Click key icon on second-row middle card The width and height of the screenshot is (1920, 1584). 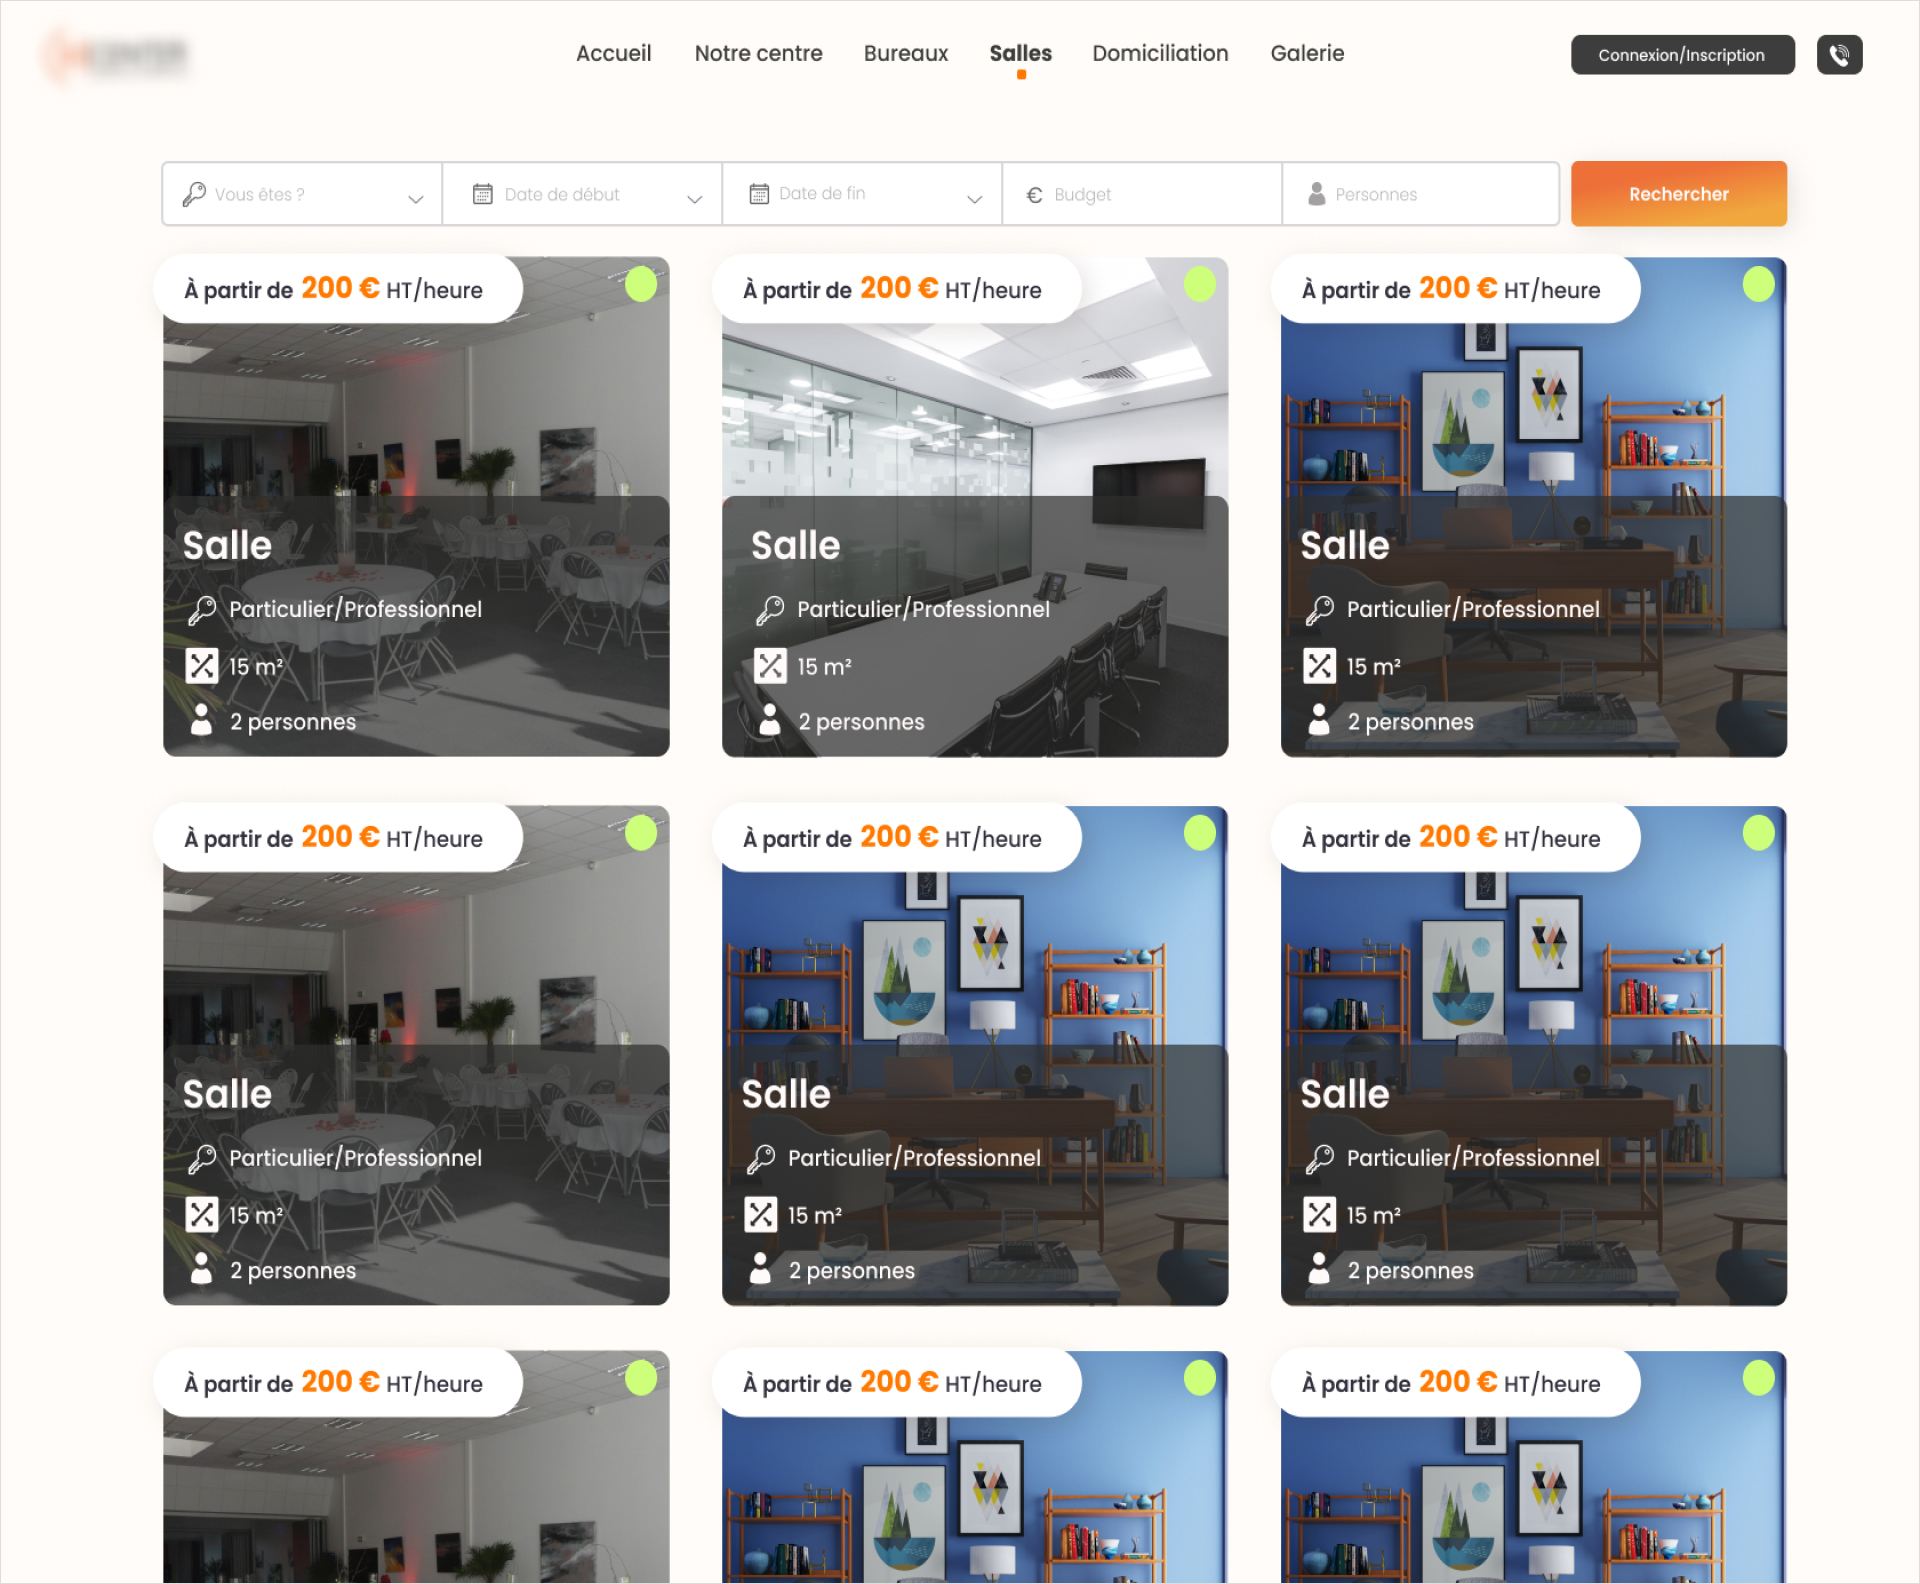click(761, 1158)
